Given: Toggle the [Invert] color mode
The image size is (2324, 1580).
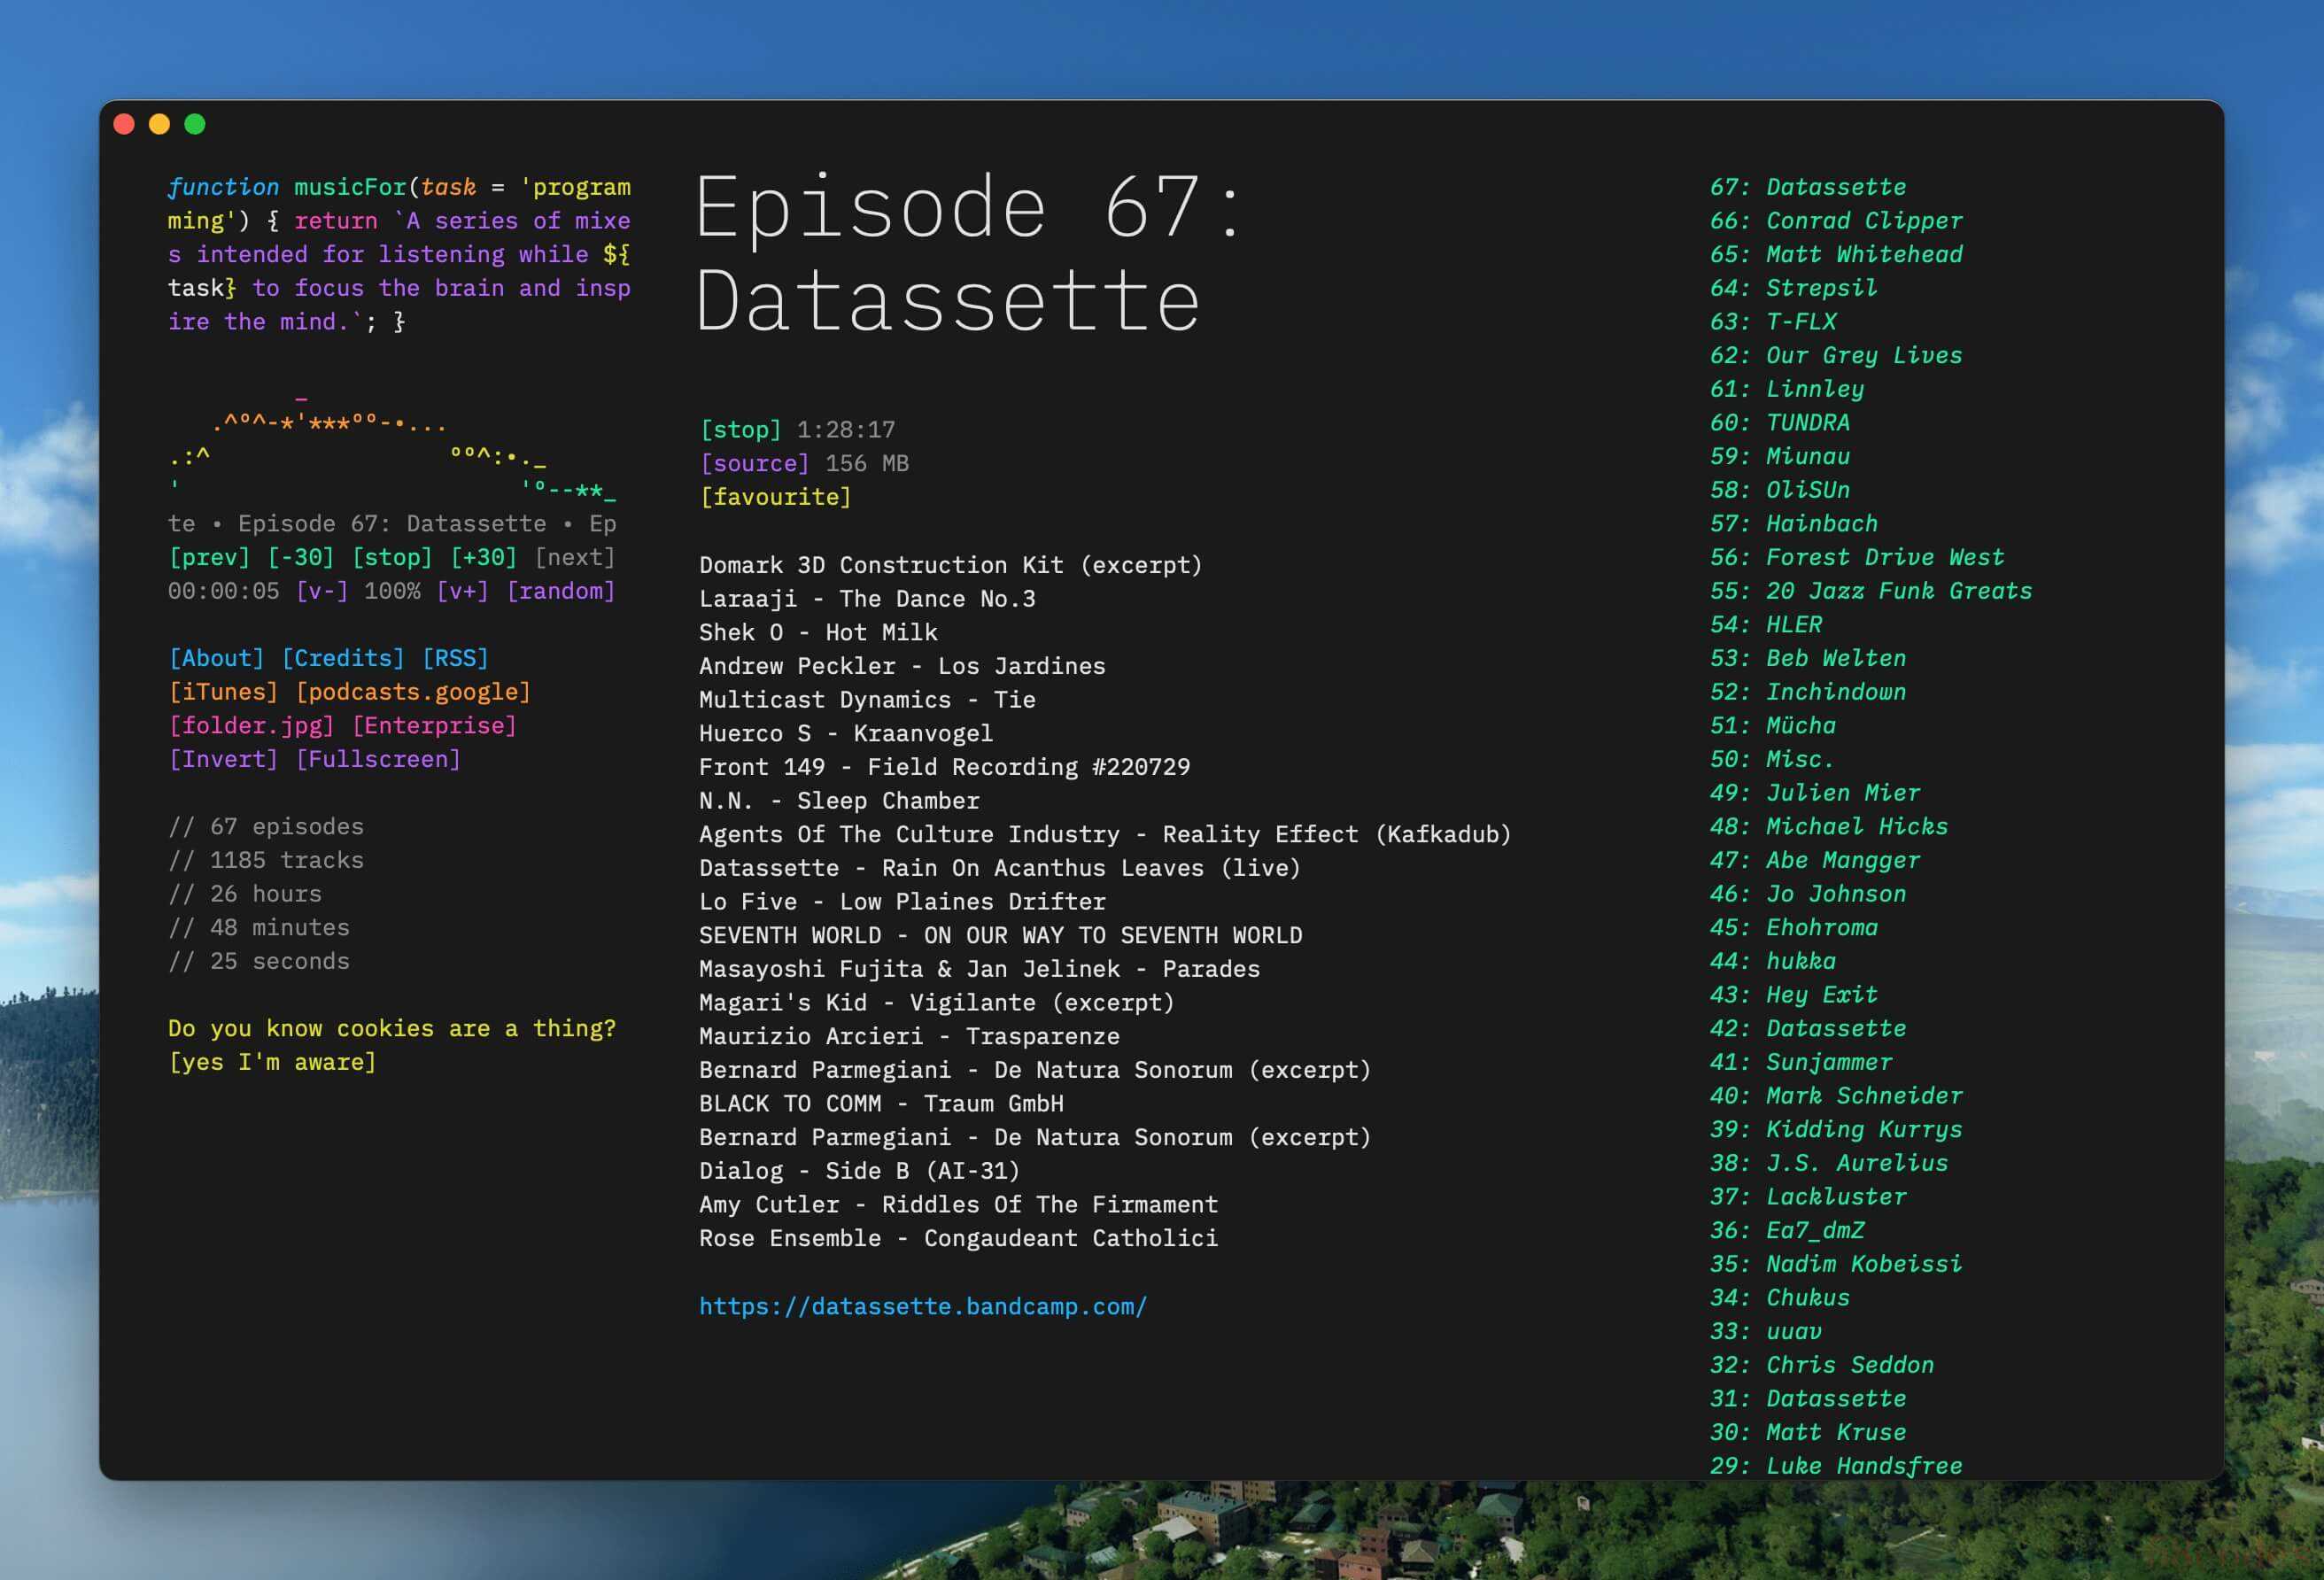Looking at the screenshot, I should pos(223,759).
